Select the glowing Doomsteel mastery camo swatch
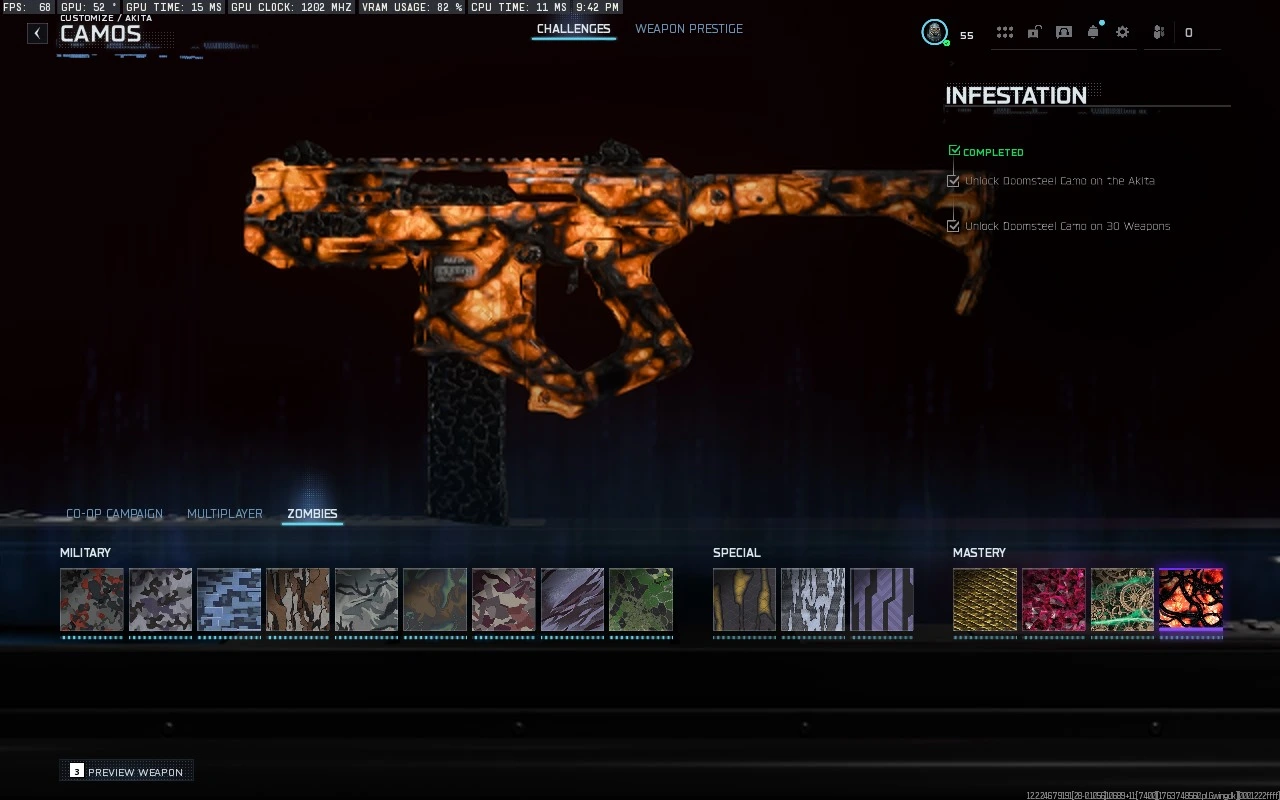The image size is (1280, 800). point(1191,600)
